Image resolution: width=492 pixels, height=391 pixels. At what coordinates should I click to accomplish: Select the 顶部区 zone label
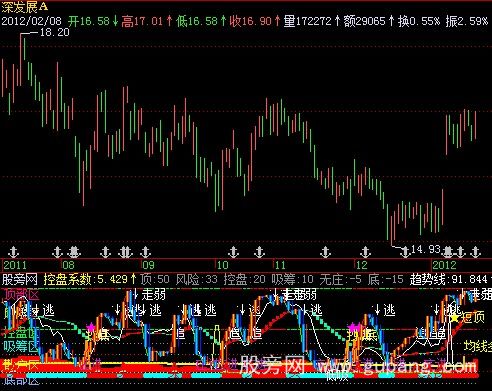pos(21,295)
